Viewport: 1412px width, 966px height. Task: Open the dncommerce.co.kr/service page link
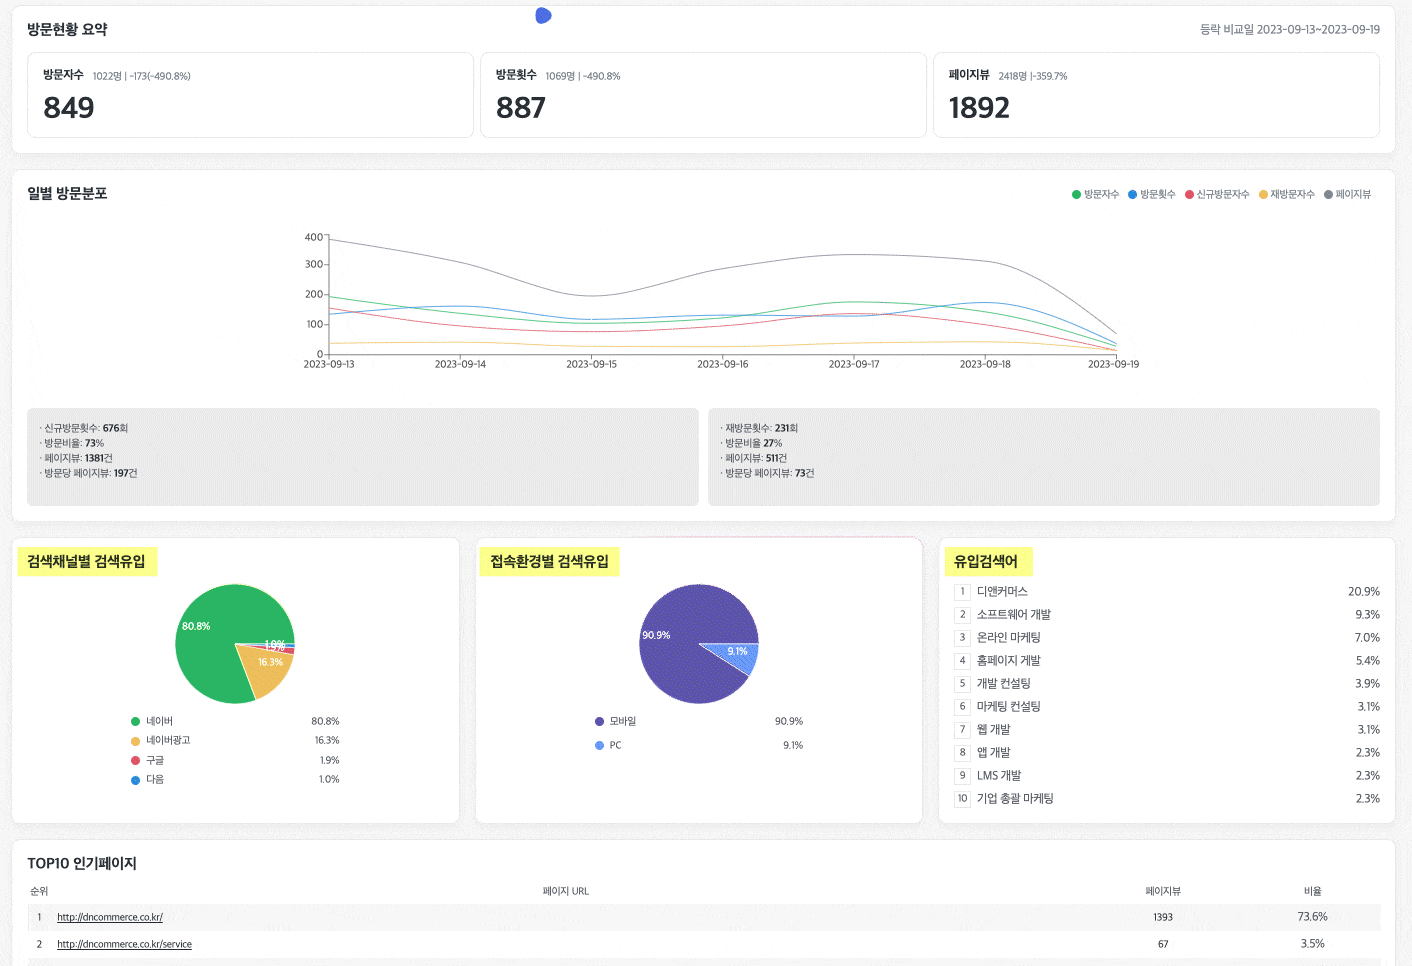click(x=124, y=944)
